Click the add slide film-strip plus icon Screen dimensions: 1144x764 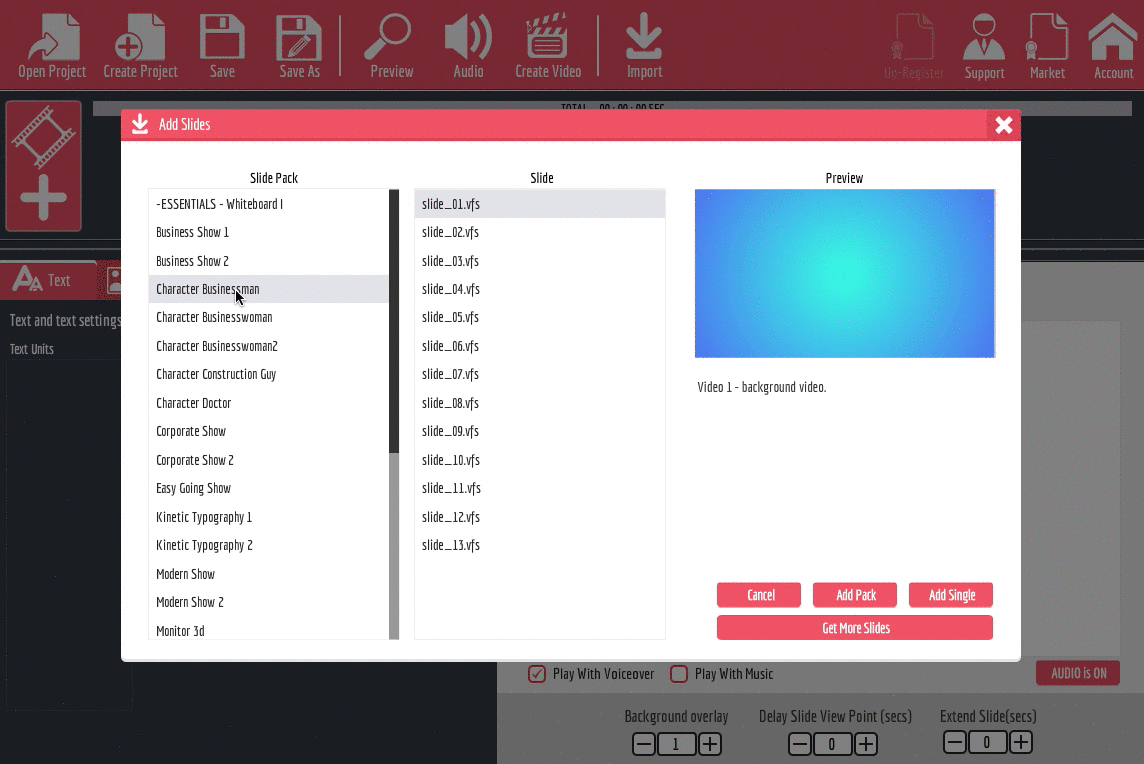tap(44, 166)
